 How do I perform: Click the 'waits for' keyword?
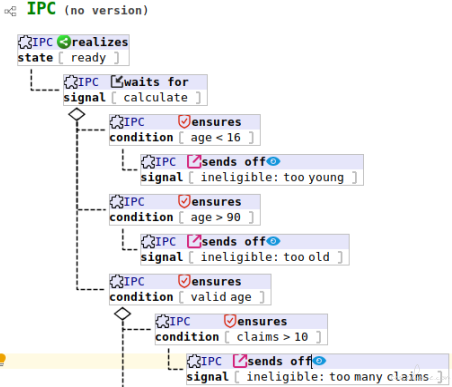click(156, 82)
